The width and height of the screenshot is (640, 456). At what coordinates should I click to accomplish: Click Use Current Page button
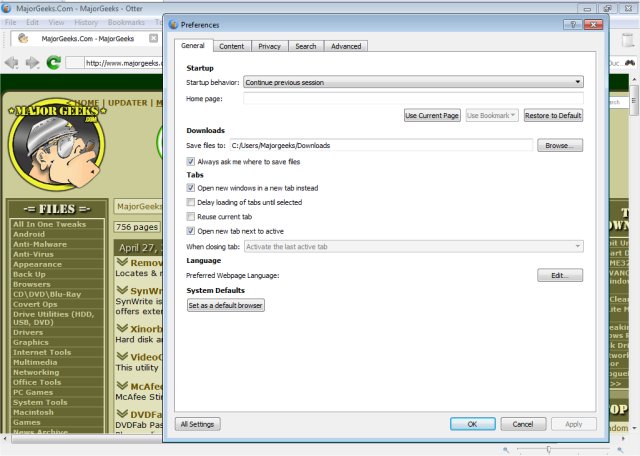432,116
